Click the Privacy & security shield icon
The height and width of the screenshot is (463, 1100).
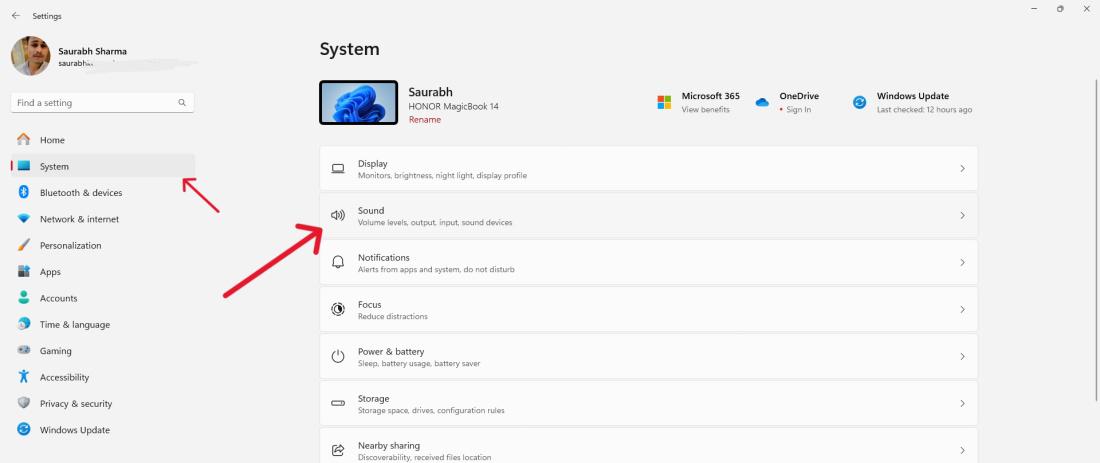[x=24, y=403]
